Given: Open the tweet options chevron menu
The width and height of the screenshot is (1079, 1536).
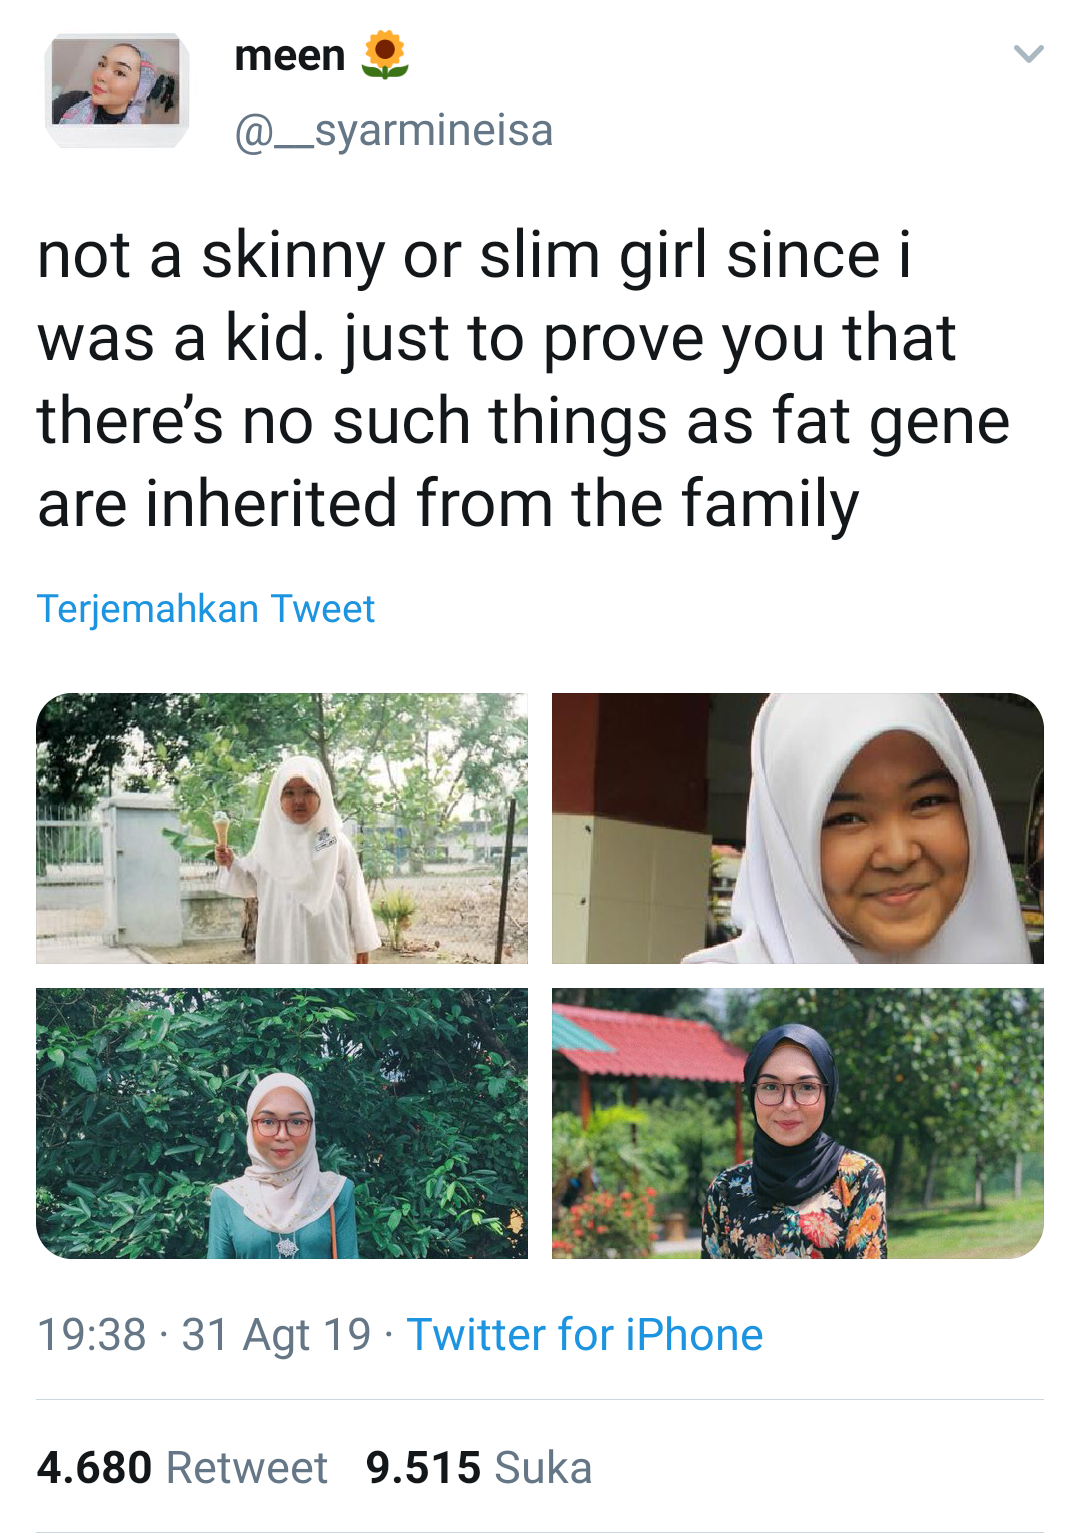Looking at the screenshot, I should tap(1028, 54).
